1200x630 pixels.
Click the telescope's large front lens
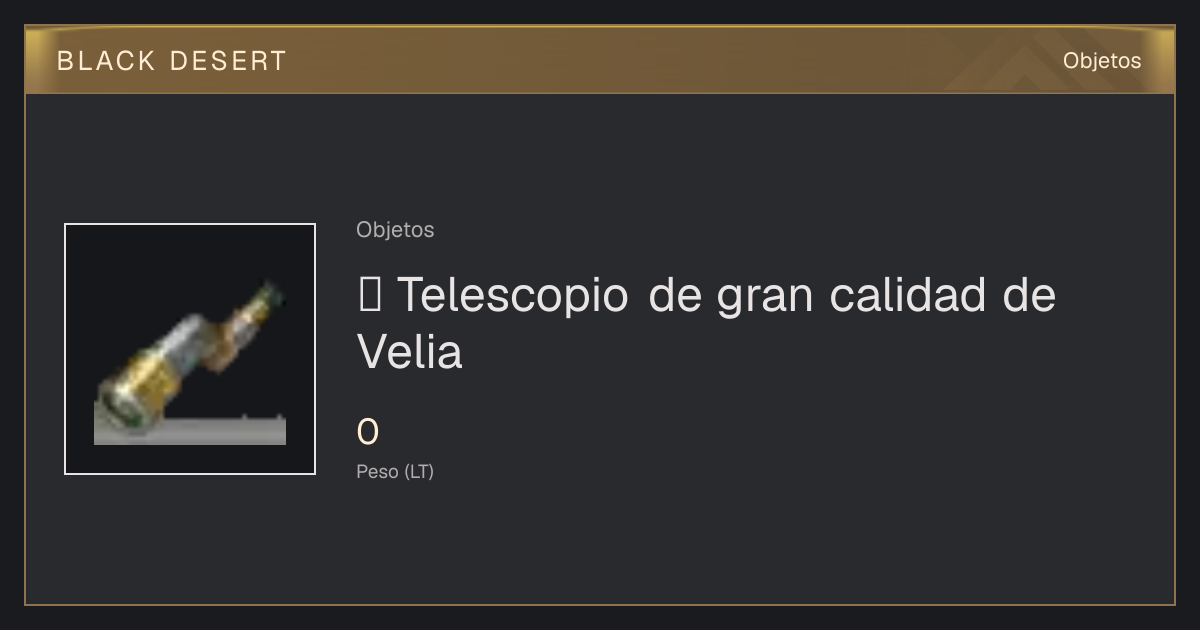pyautogui.click(x=117, y=405)
